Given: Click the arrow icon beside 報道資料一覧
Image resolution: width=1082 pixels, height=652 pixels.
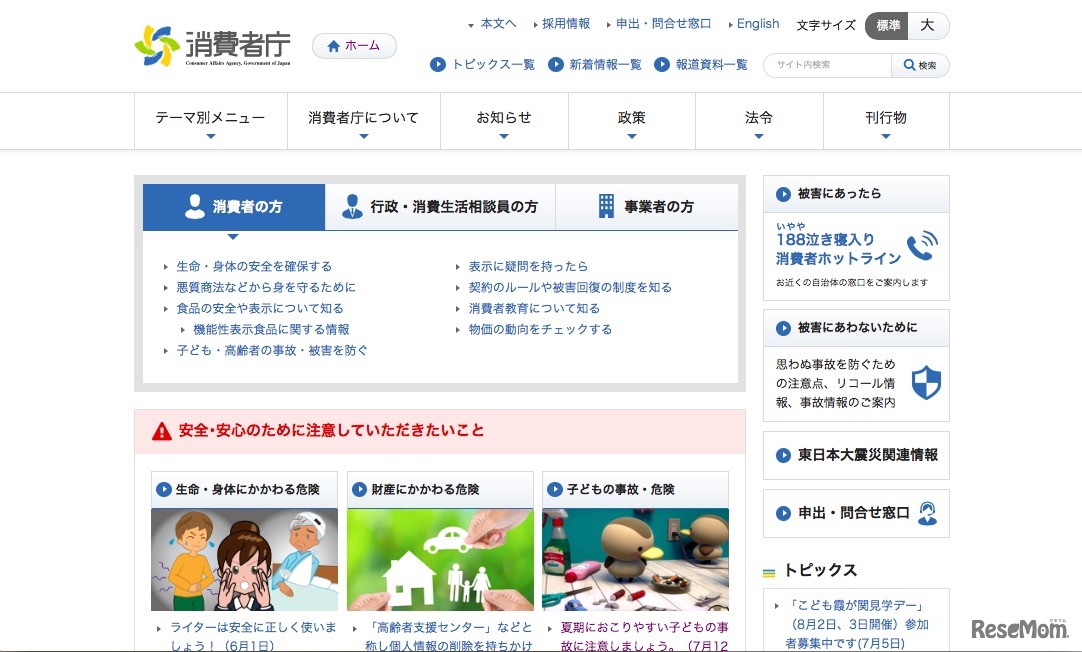Looking at the screenshot, I should (x=662, y=64).
